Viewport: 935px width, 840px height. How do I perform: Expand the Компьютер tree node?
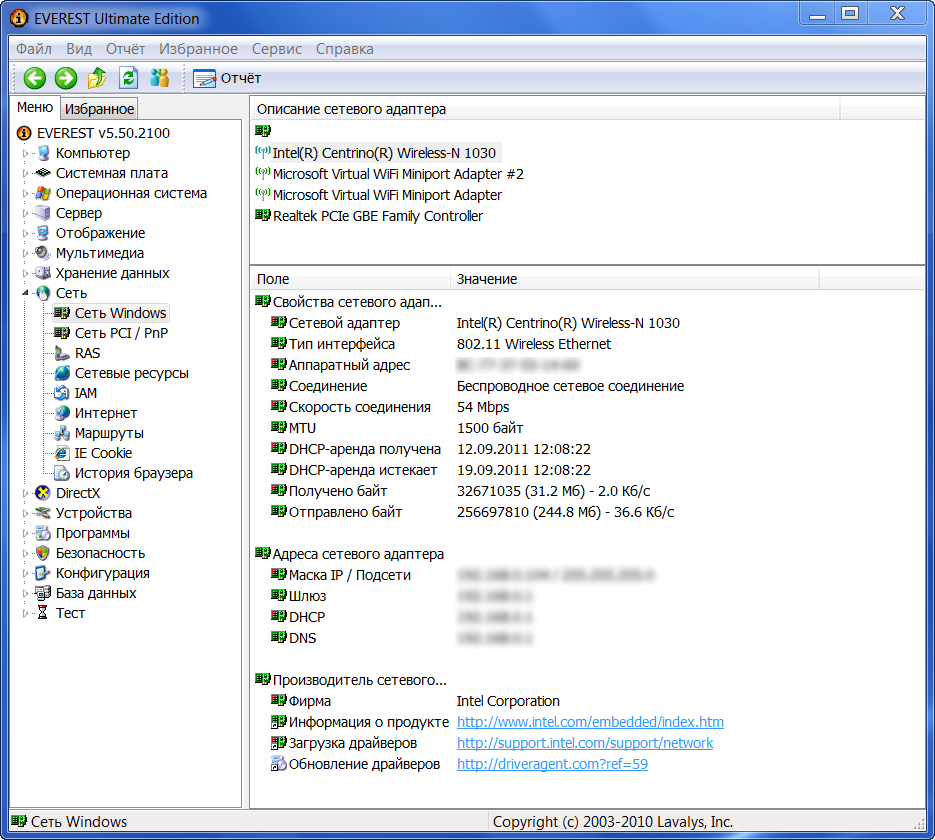tap(25, 153)
